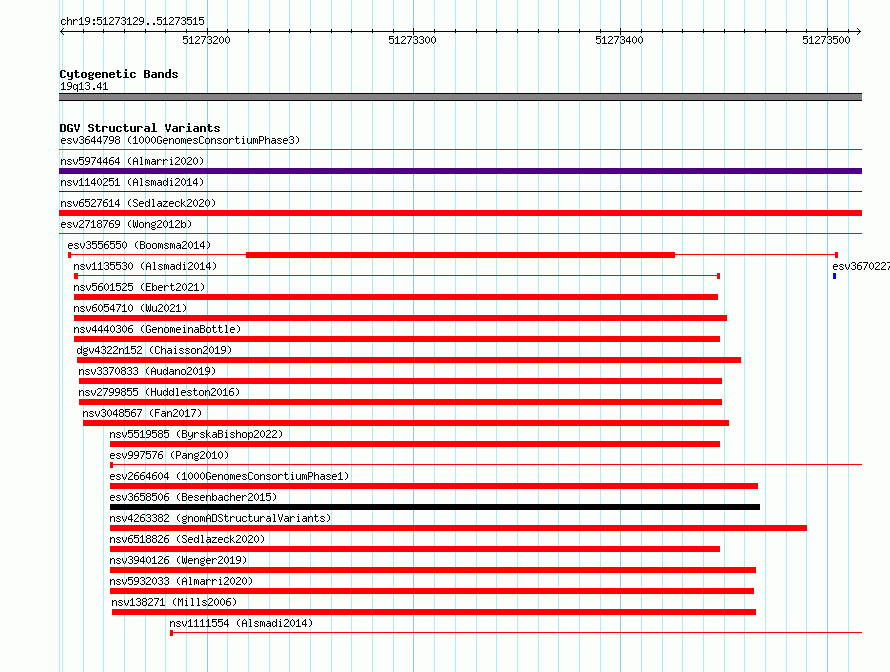This screenshot has height=672, width=890.
Task: Open nsv3370833 (Audano2019) variant label
Action: click(147, 371)
